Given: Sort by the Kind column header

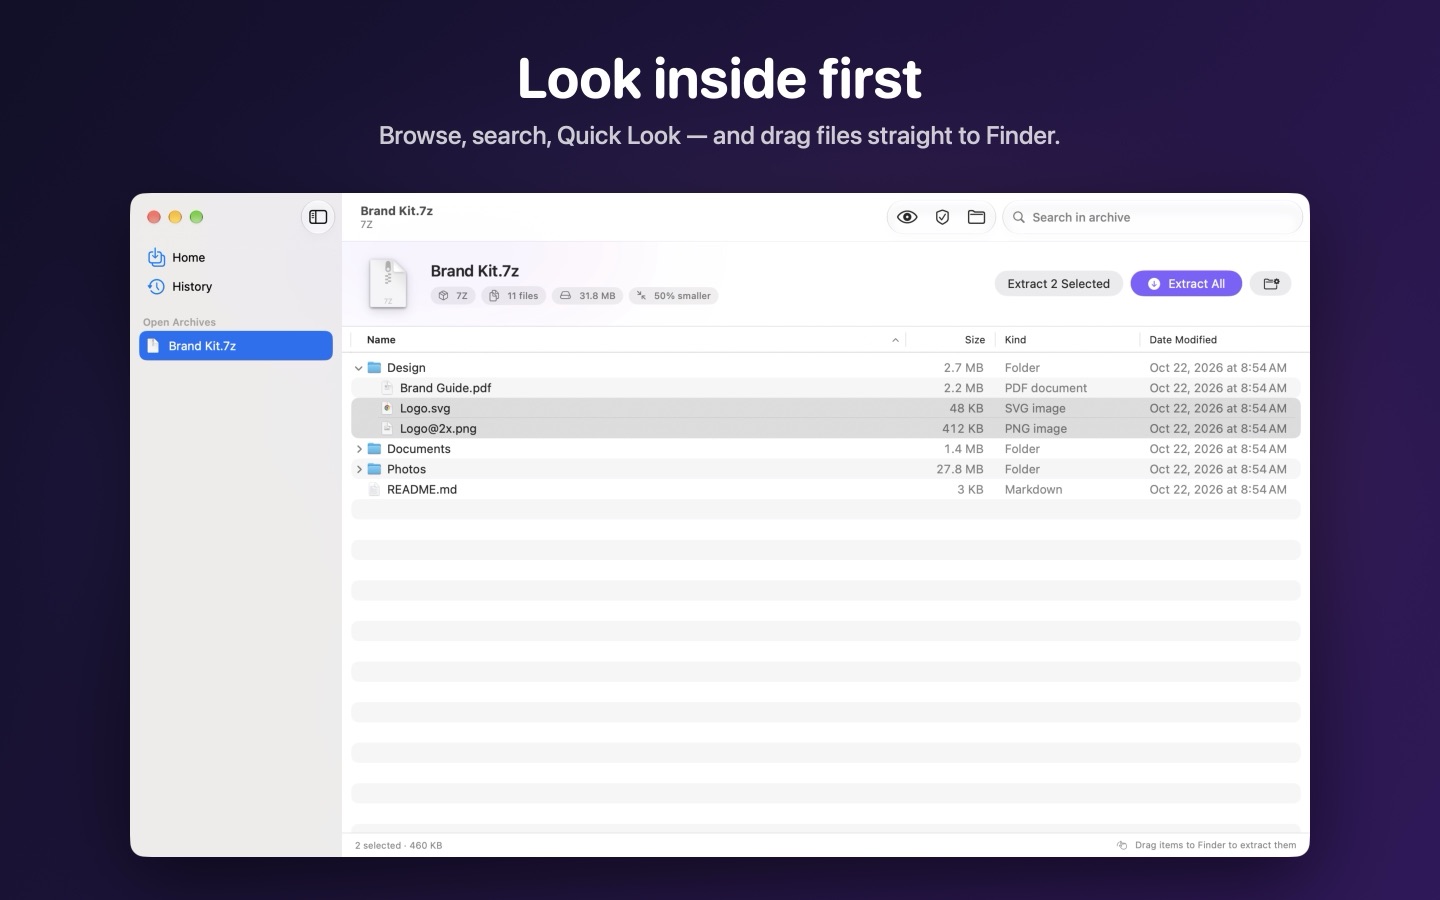Looking at the screenshot, I should click(x=1066, y=340).
